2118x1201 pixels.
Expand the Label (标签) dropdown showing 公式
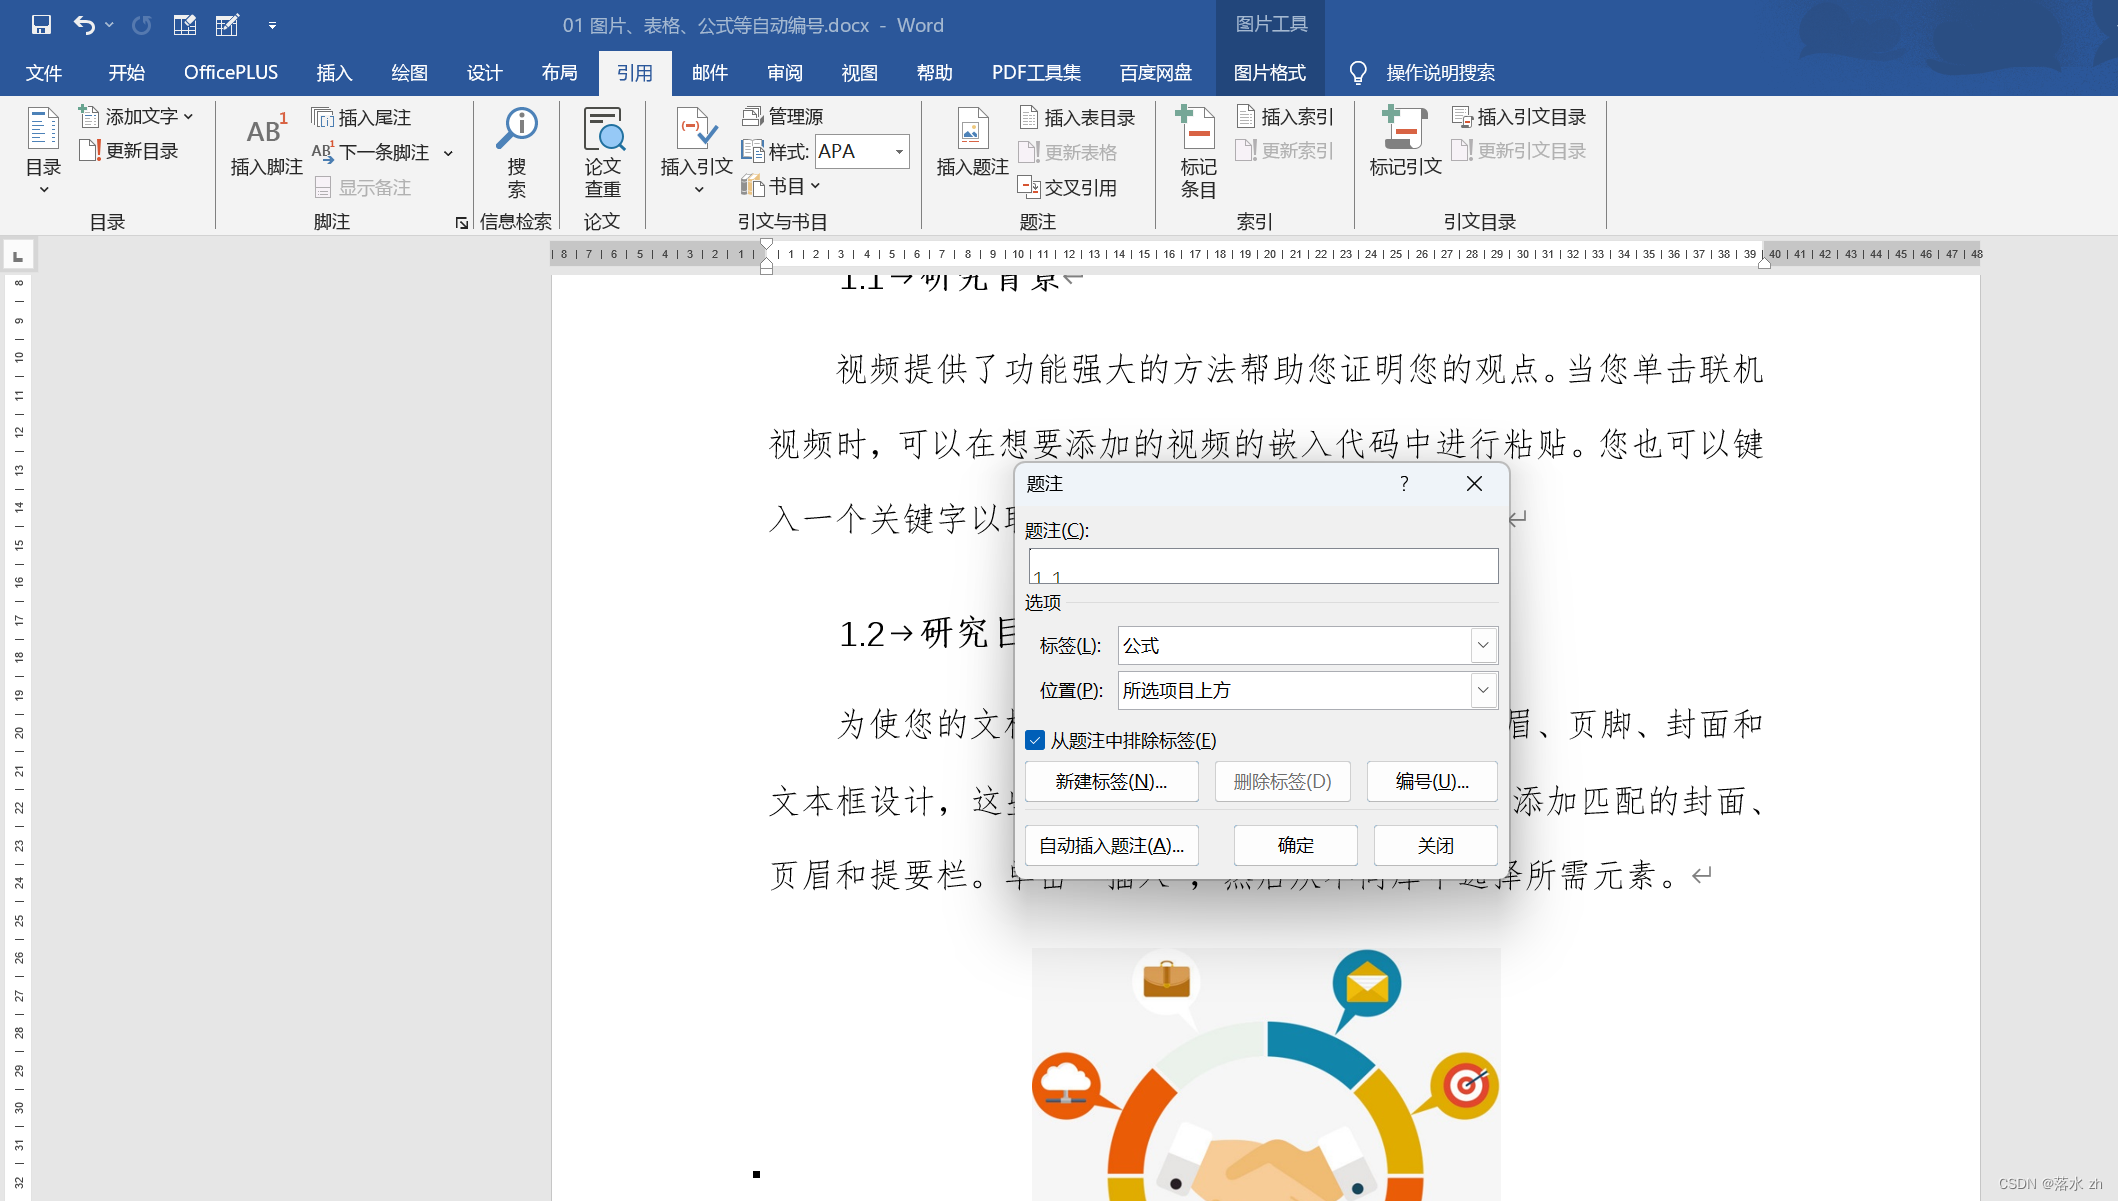pos(1483,646)
